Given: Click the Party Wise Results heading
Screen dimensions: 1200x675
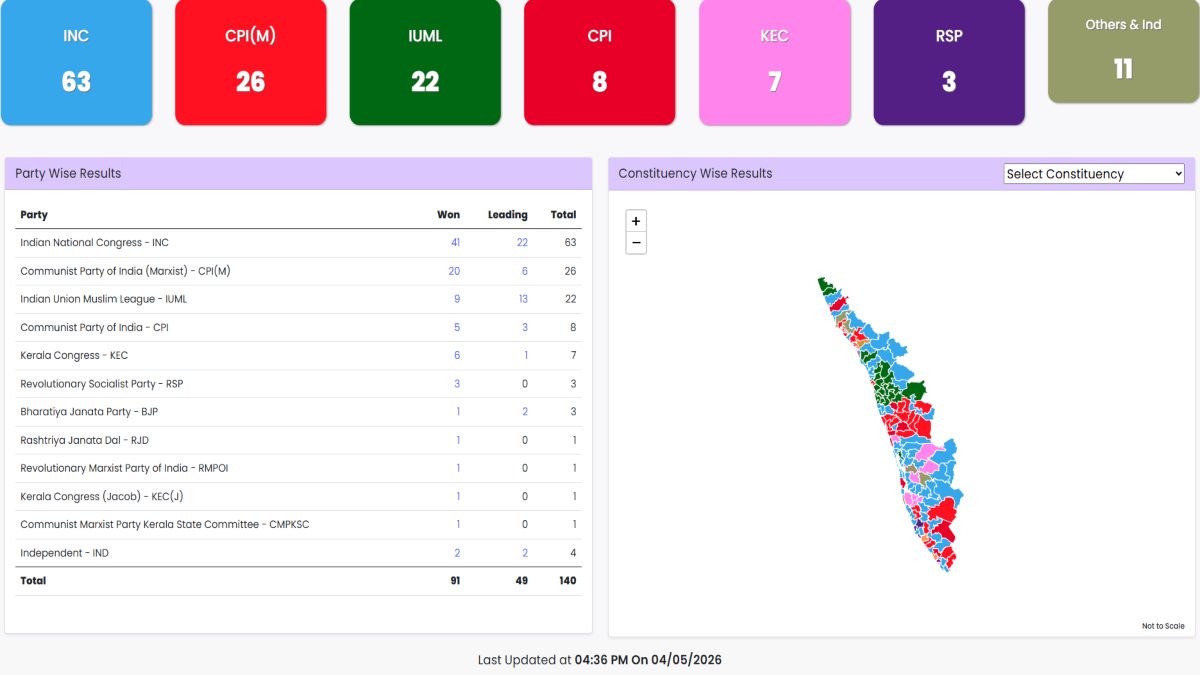Looking at the screenshot, I should coord(68,173).
